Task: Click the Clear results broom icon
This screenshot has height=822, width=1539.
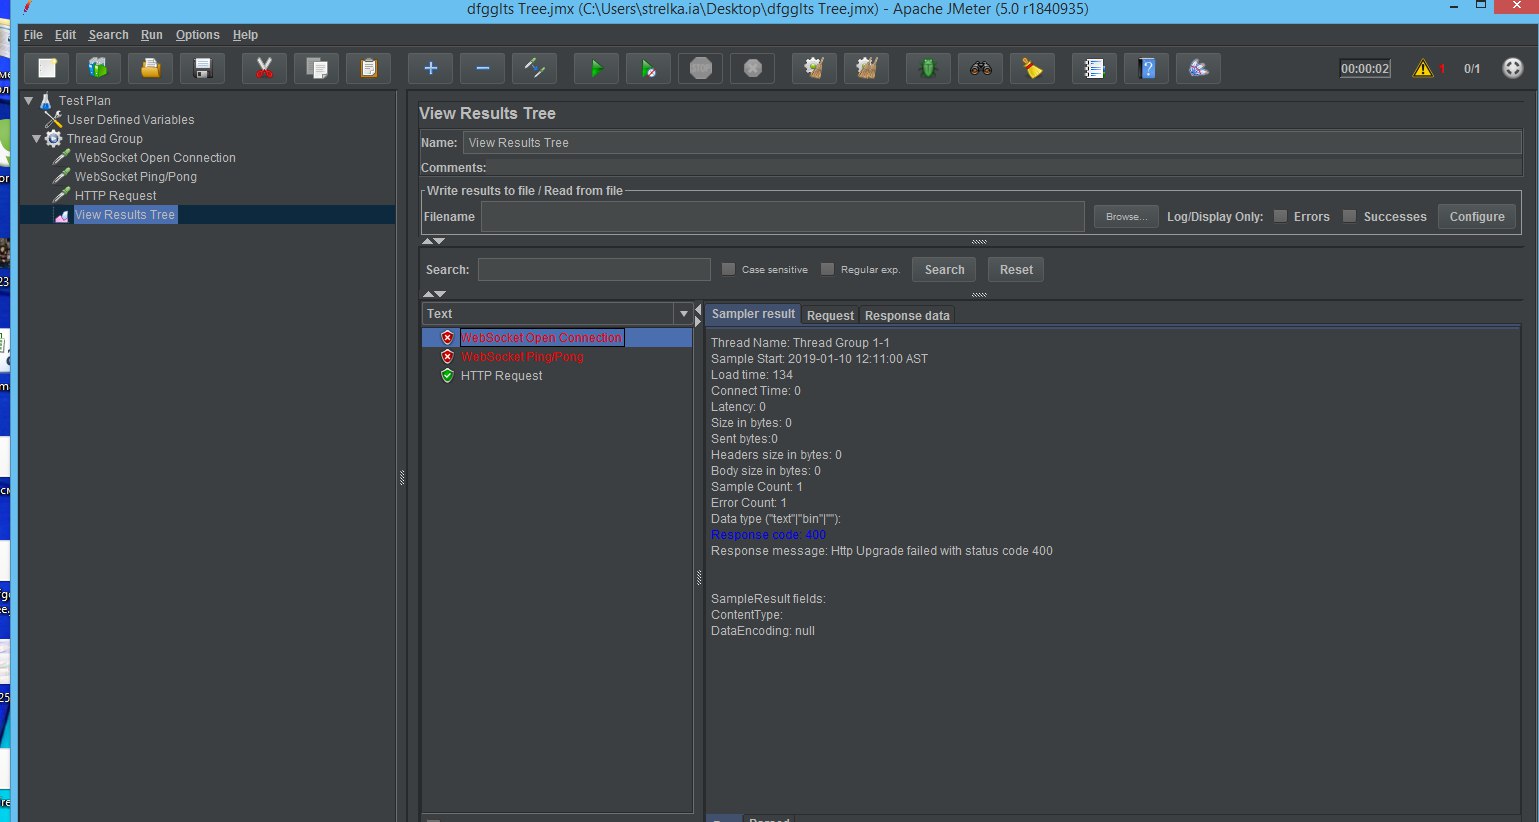Action: [x=814, y=68]
